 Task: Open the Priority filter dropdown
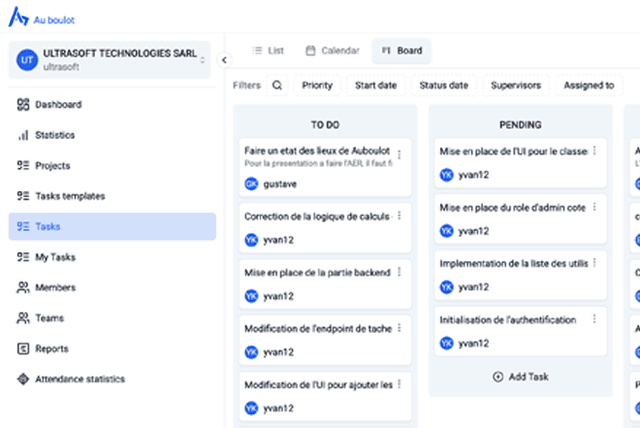click(x=317, y=85)
